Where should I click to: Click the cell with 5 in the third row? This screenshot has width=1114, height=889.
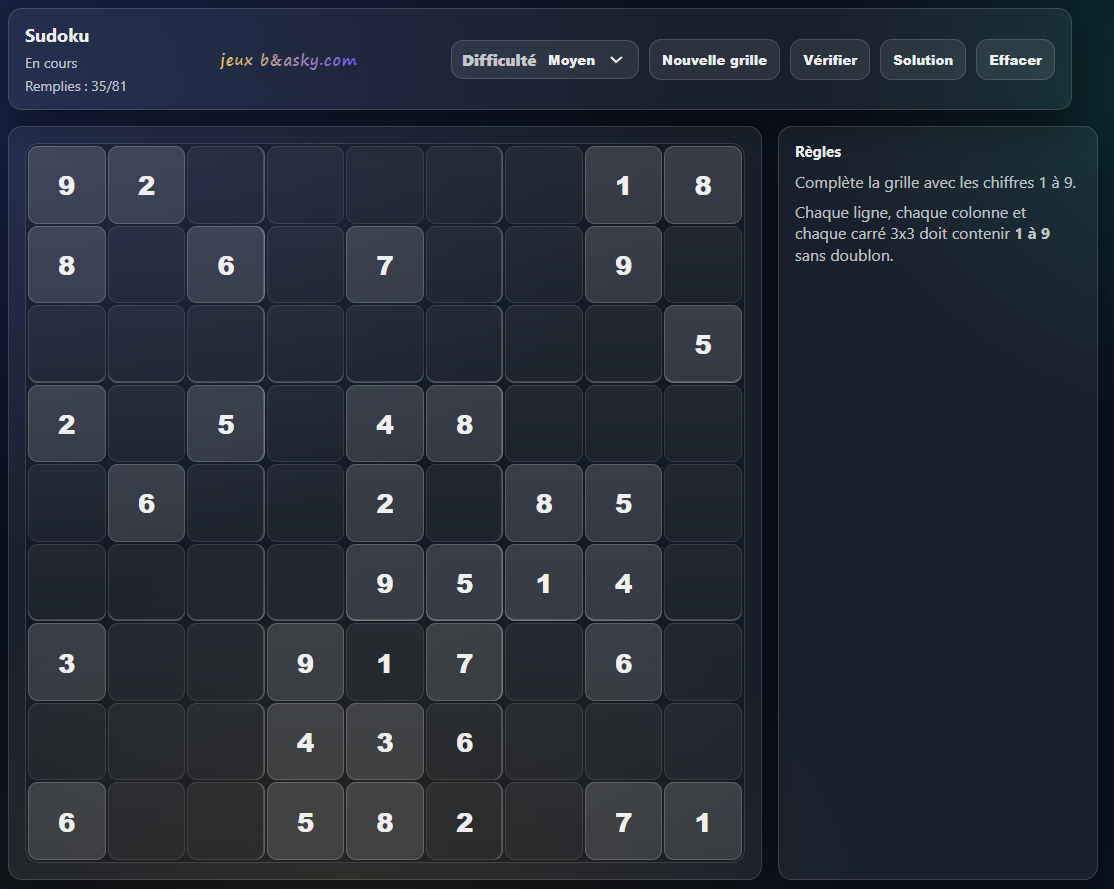[703, 344]
